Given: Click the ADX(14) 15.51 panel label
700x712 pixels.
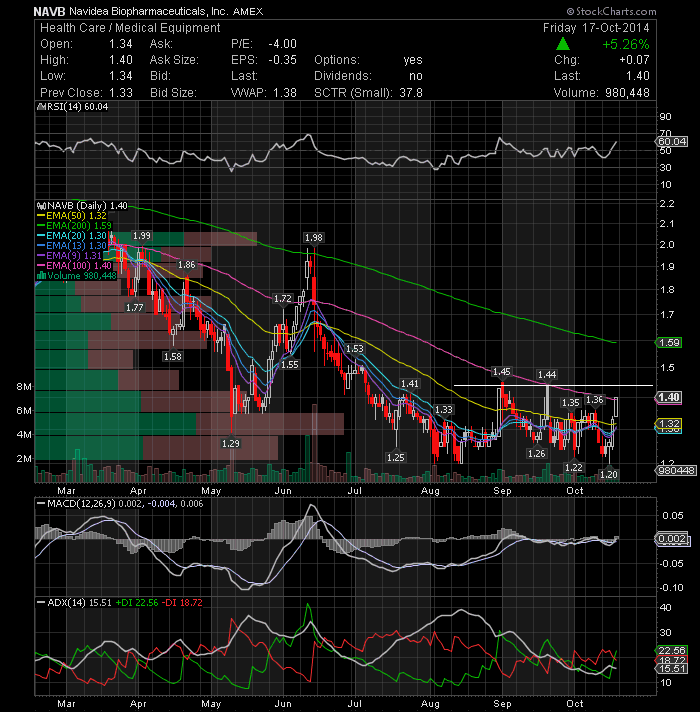Looking at the screenshot, I should point(74,603).
